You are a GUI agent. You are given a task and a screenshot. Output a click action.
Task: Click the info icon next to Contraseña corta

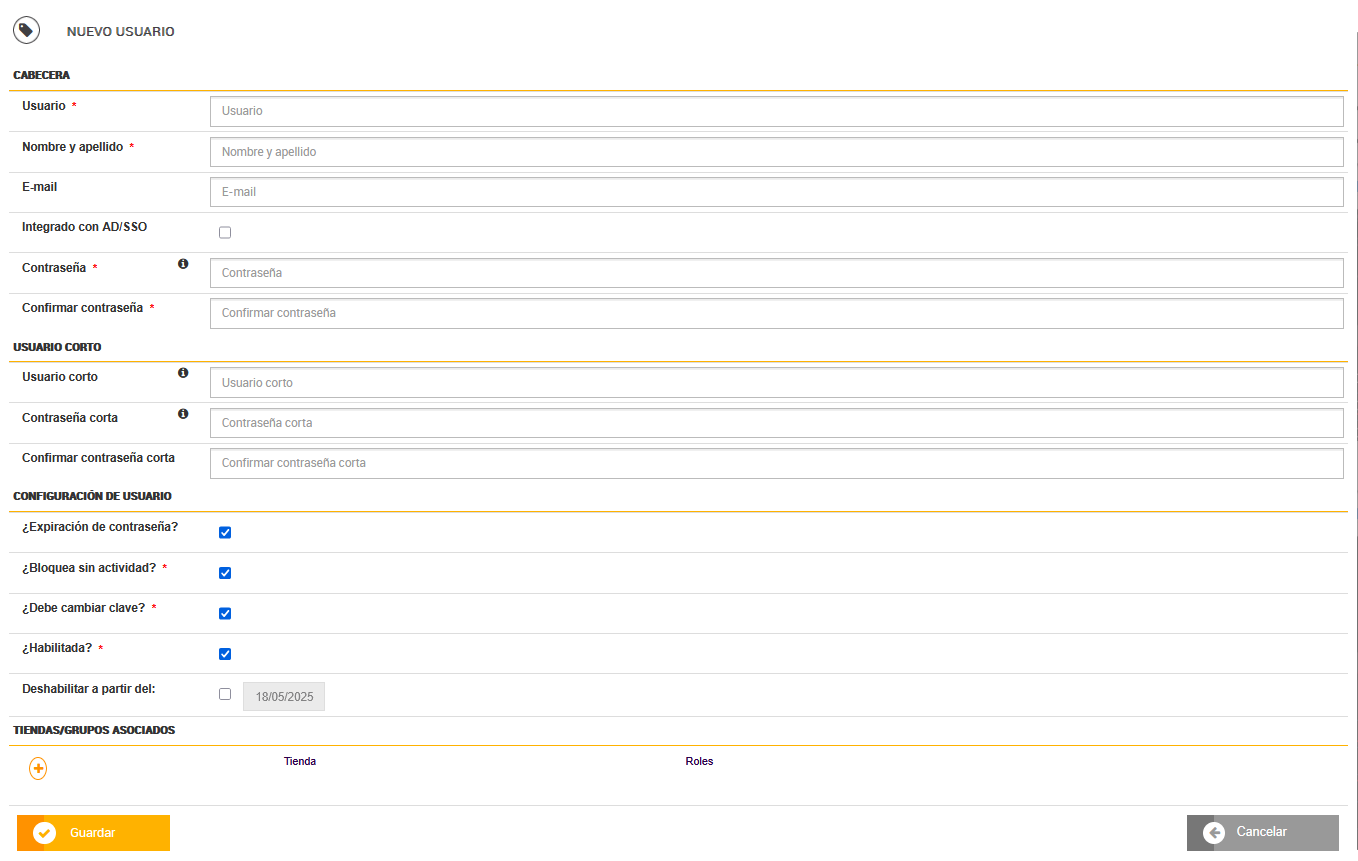[x=183, y=414]
